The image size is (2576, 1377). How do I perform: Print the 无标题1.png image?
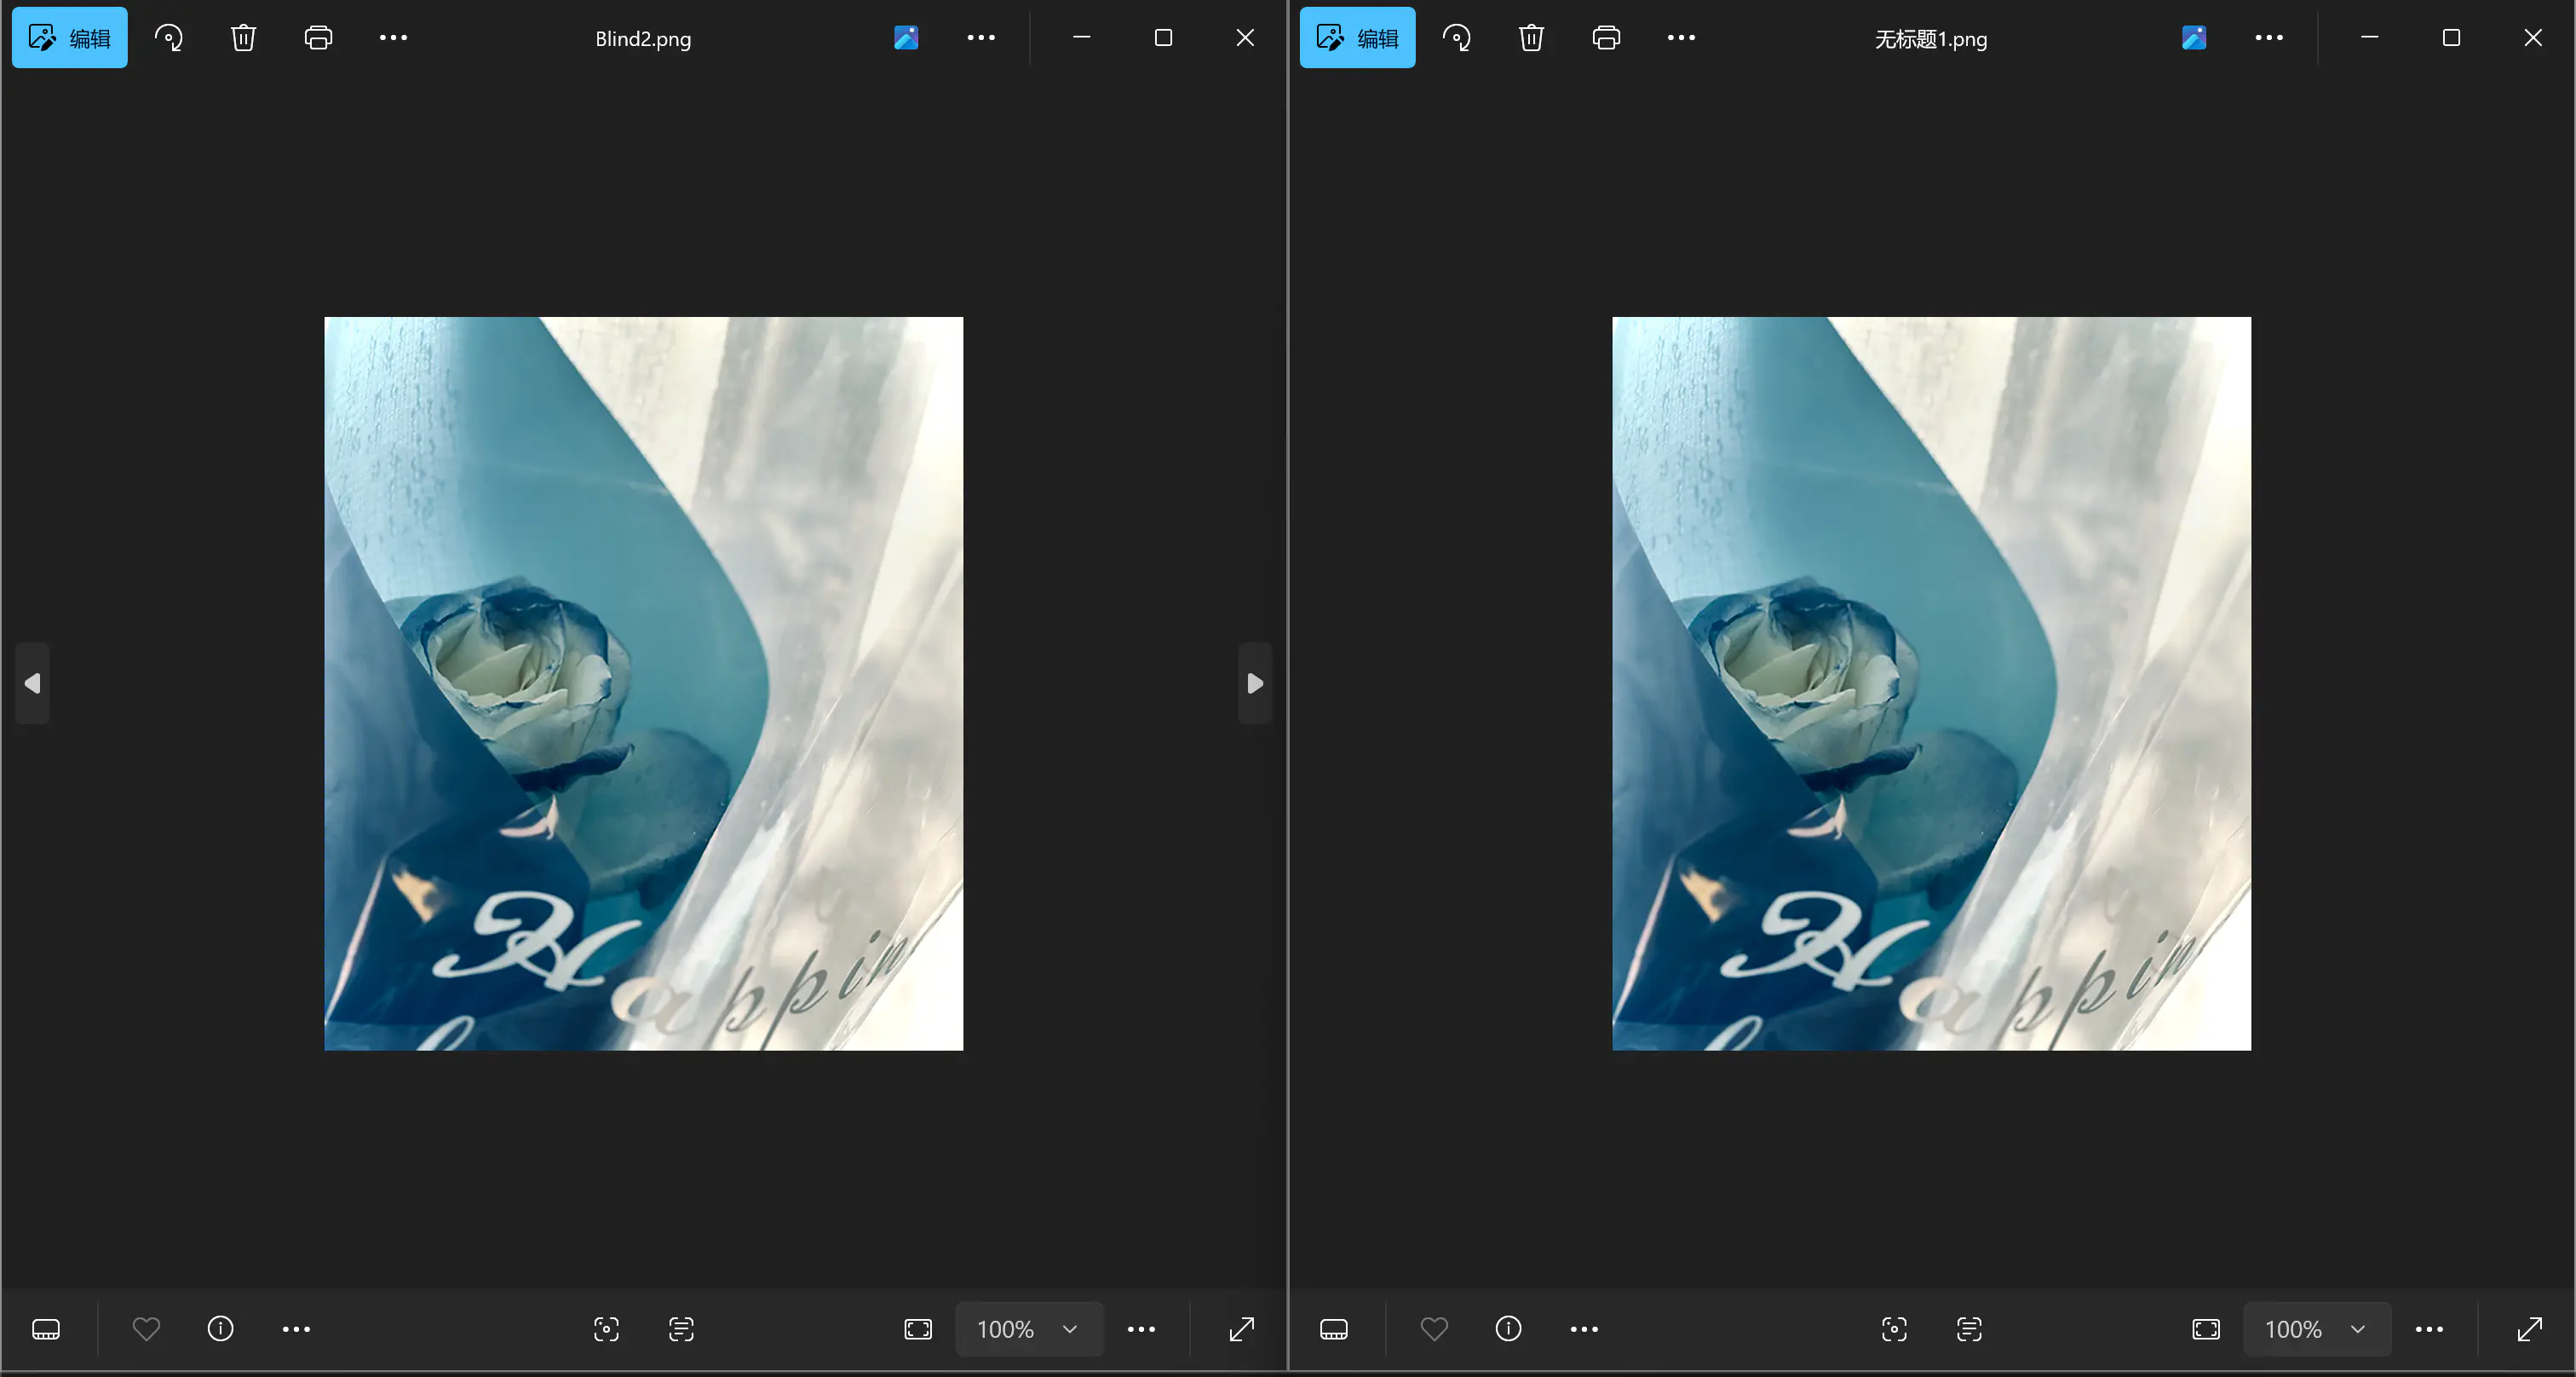pyautogui.click(x=1606, y=38)
